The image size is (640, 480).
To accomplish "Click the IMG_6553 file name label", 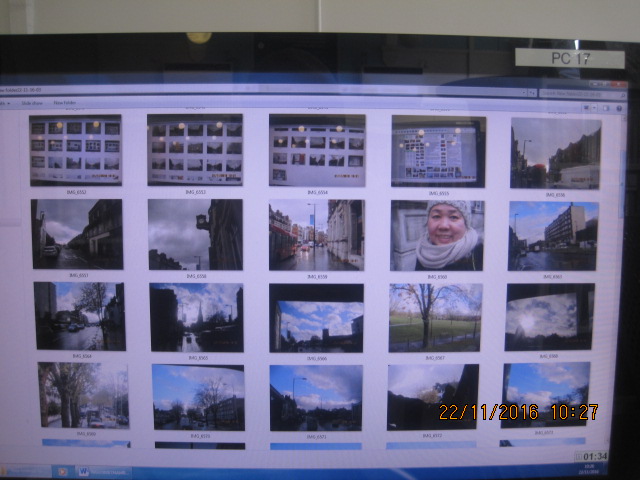I will tap(196, 192).
